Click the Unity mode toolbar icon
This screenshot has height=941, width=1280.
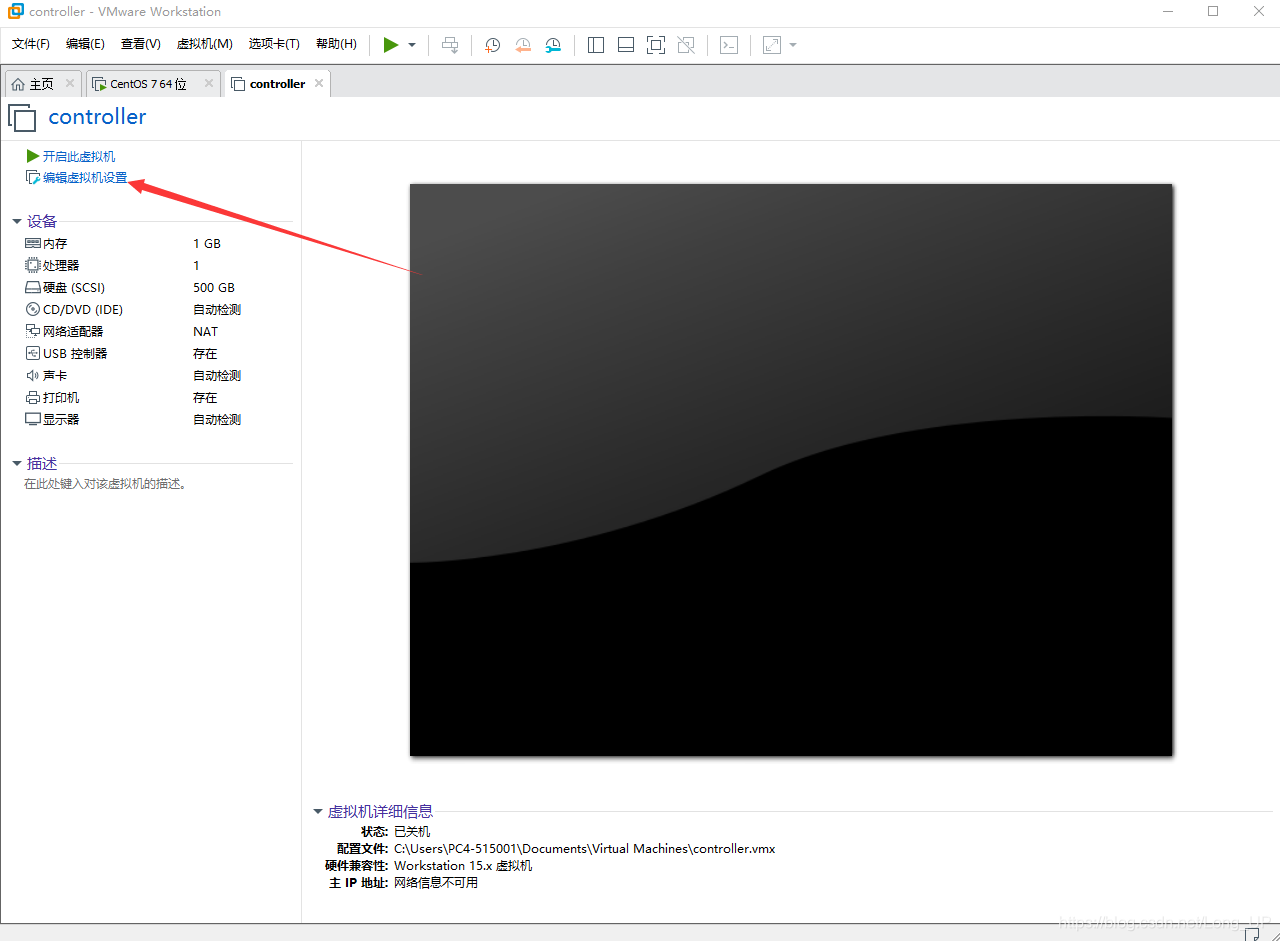pos(686,45)
